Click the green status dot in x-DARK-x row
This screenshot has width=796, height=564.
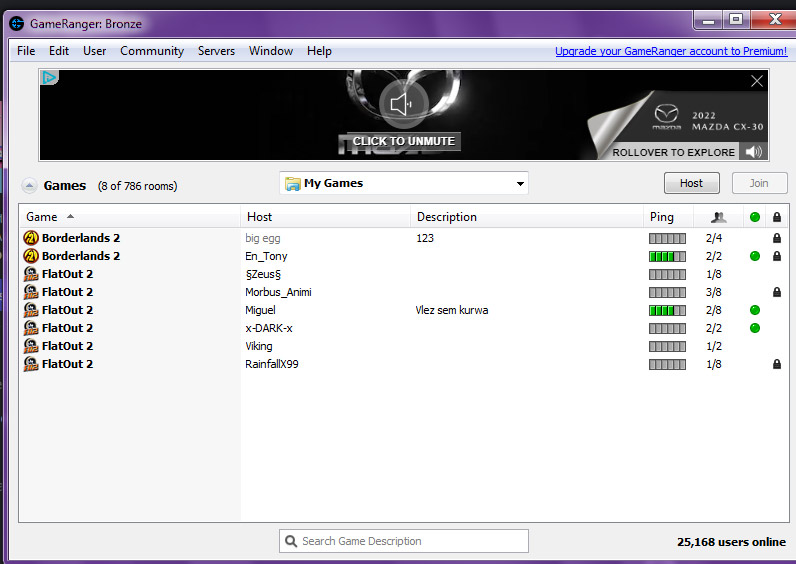click(x=755, y=328)
